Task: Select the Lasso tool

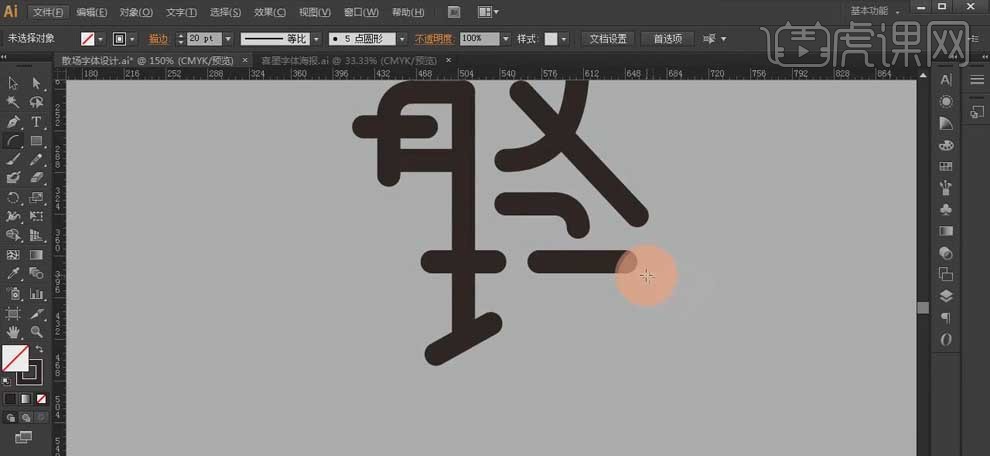Action: pyautogui.click(x=36, y=102)
